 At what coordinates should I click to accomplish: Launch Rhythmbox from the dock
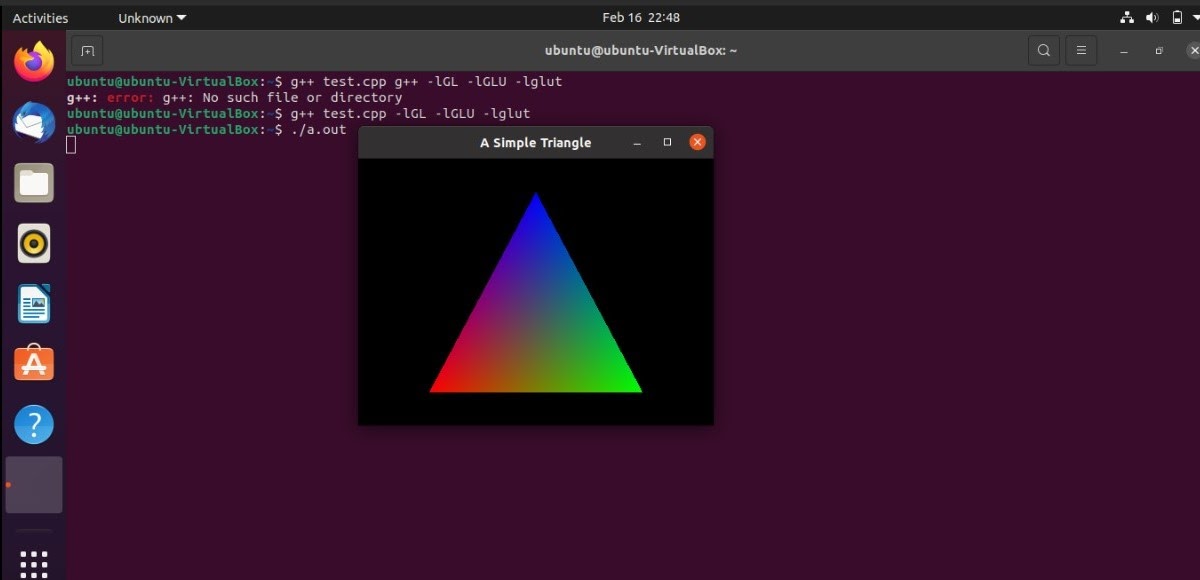click(33, 242)
